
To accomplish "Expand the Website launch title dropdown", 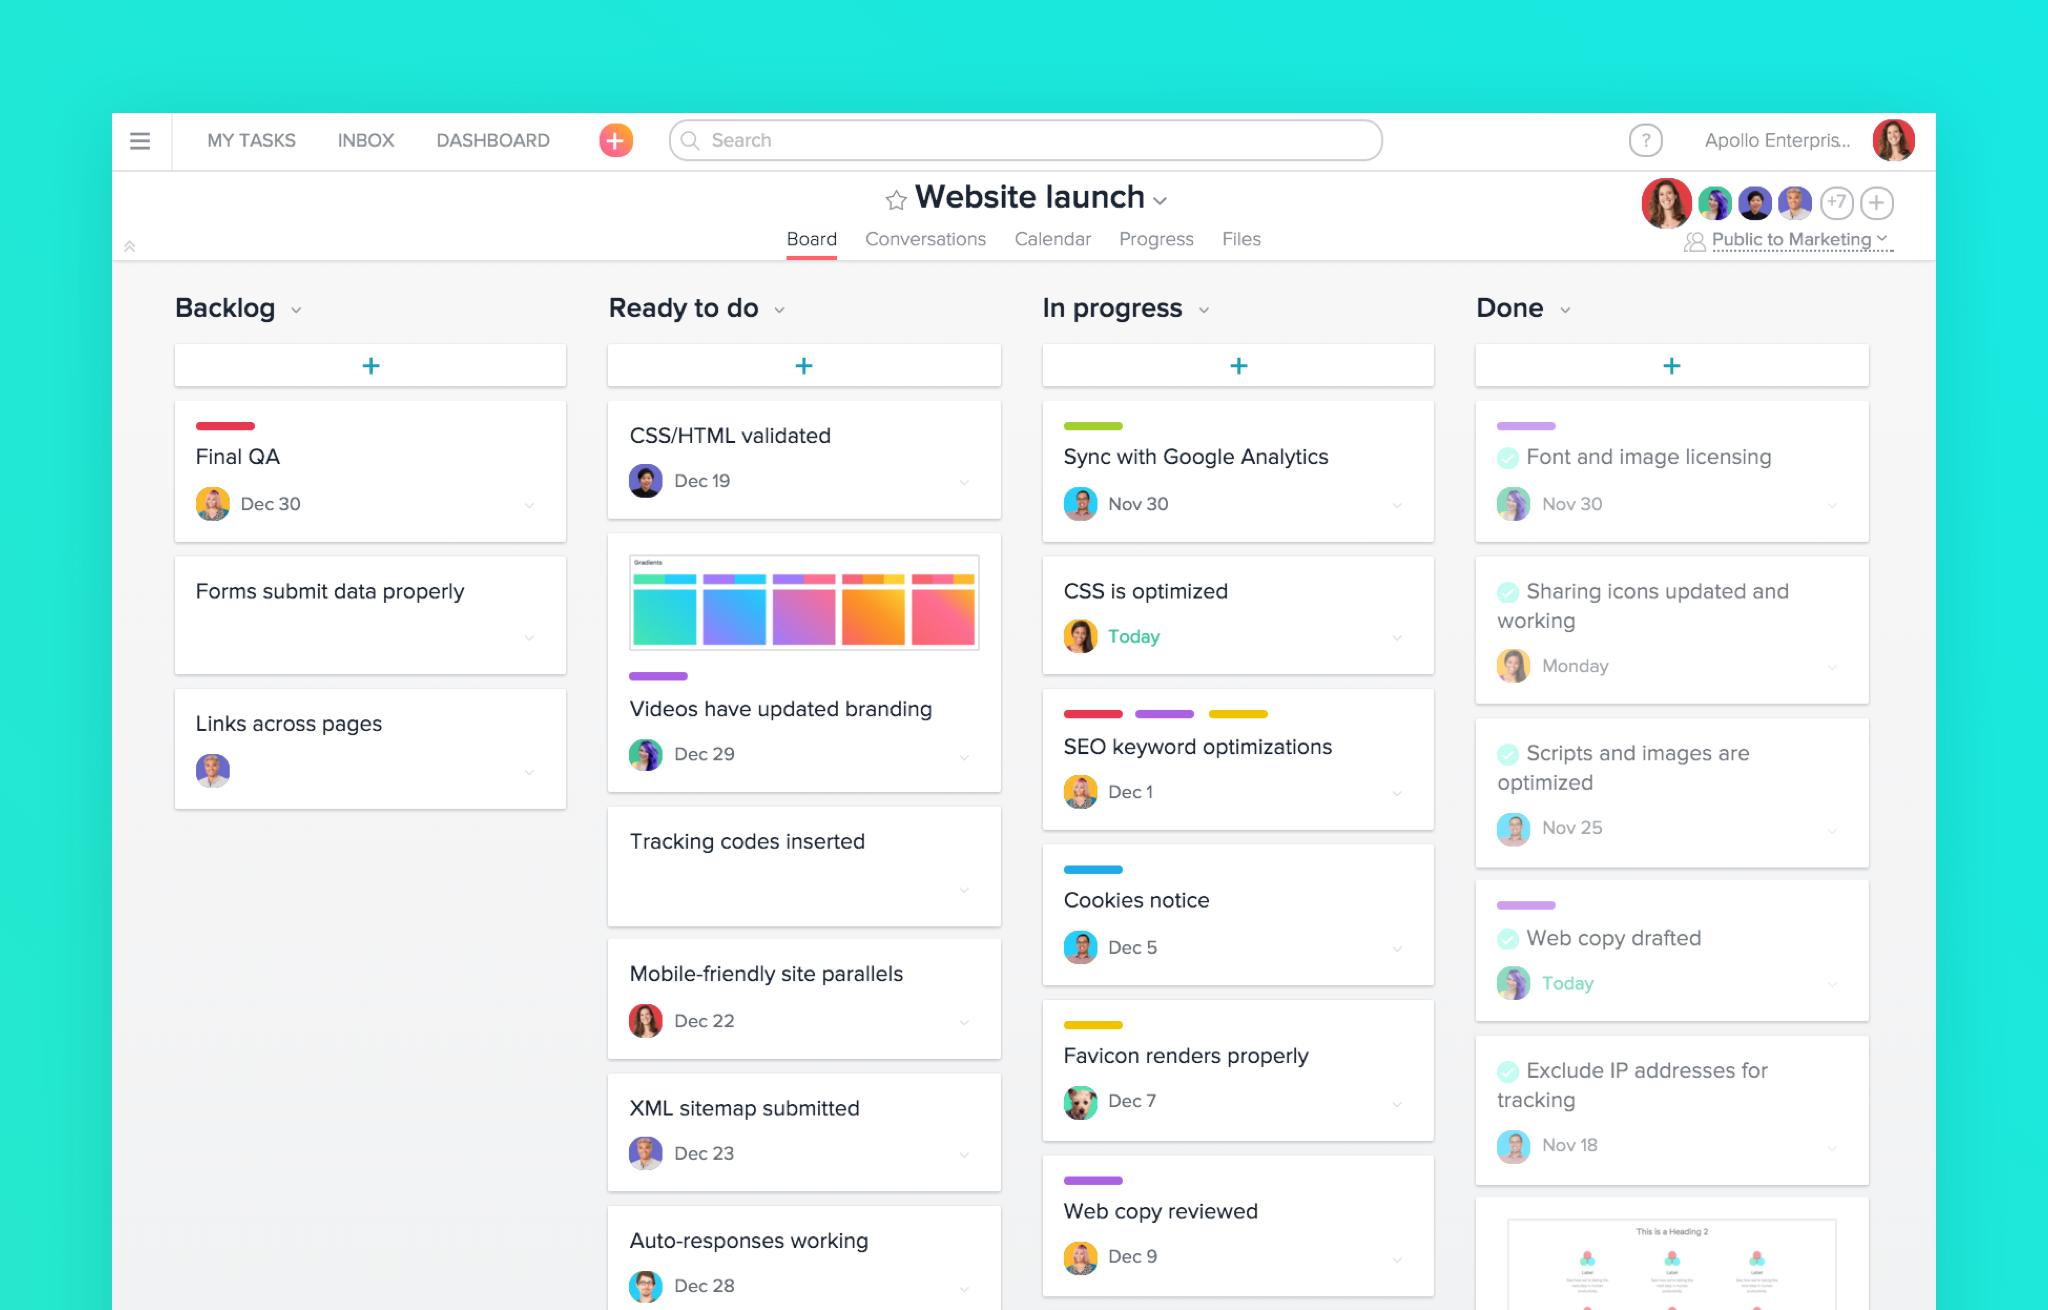I will click(1163, 200).
